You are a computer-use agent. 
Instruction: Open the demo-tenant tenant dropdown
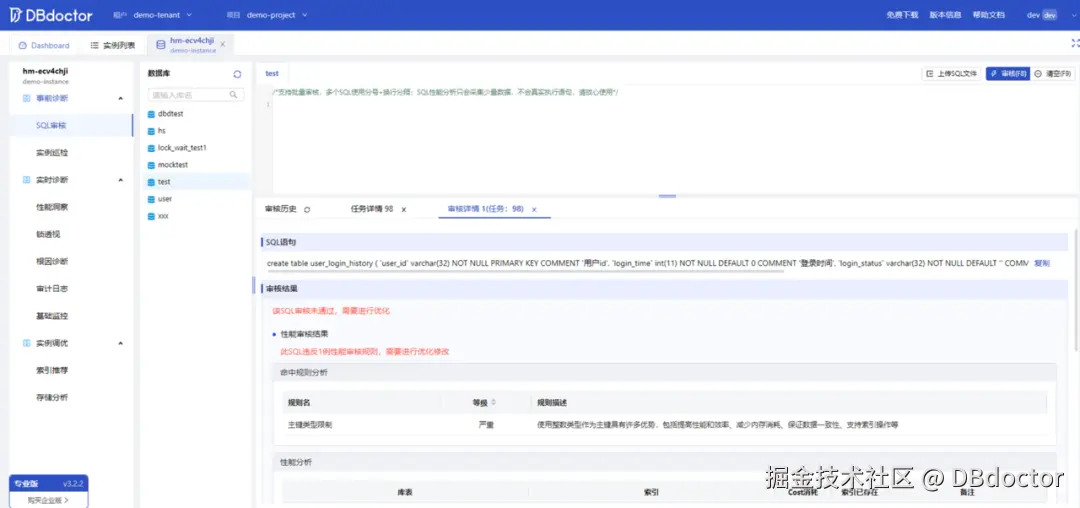[x=162, y=14]
